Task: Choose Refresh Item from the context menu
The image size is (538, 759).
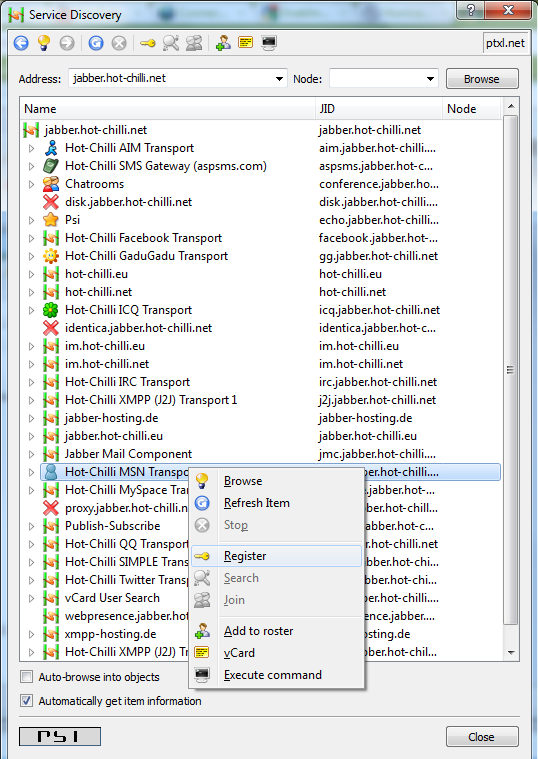Action: point(277,503)
